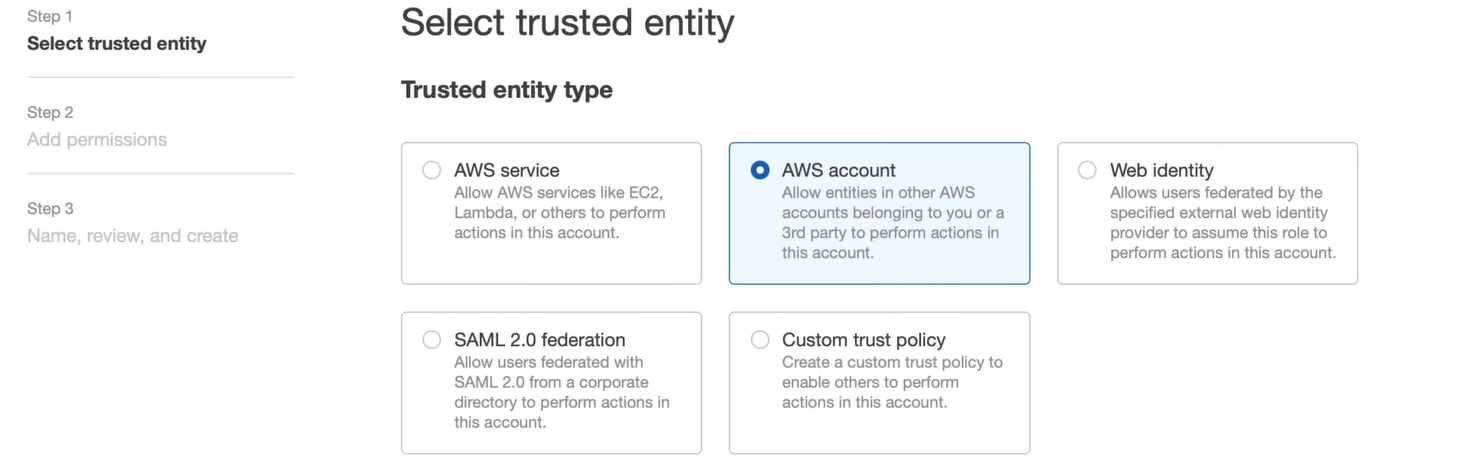Click the "Custom trust policy" card title
Screen dimensions: 1480x463
click(864, 340)
